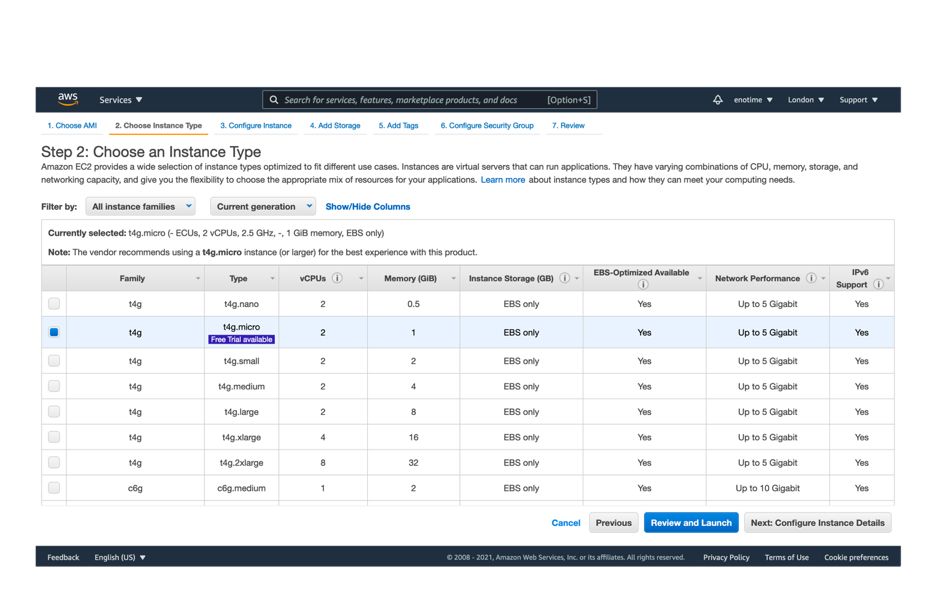The image size is (936, 614).
Task: Click the Up to 10 Gigabit cell
Action: (768, 488)
